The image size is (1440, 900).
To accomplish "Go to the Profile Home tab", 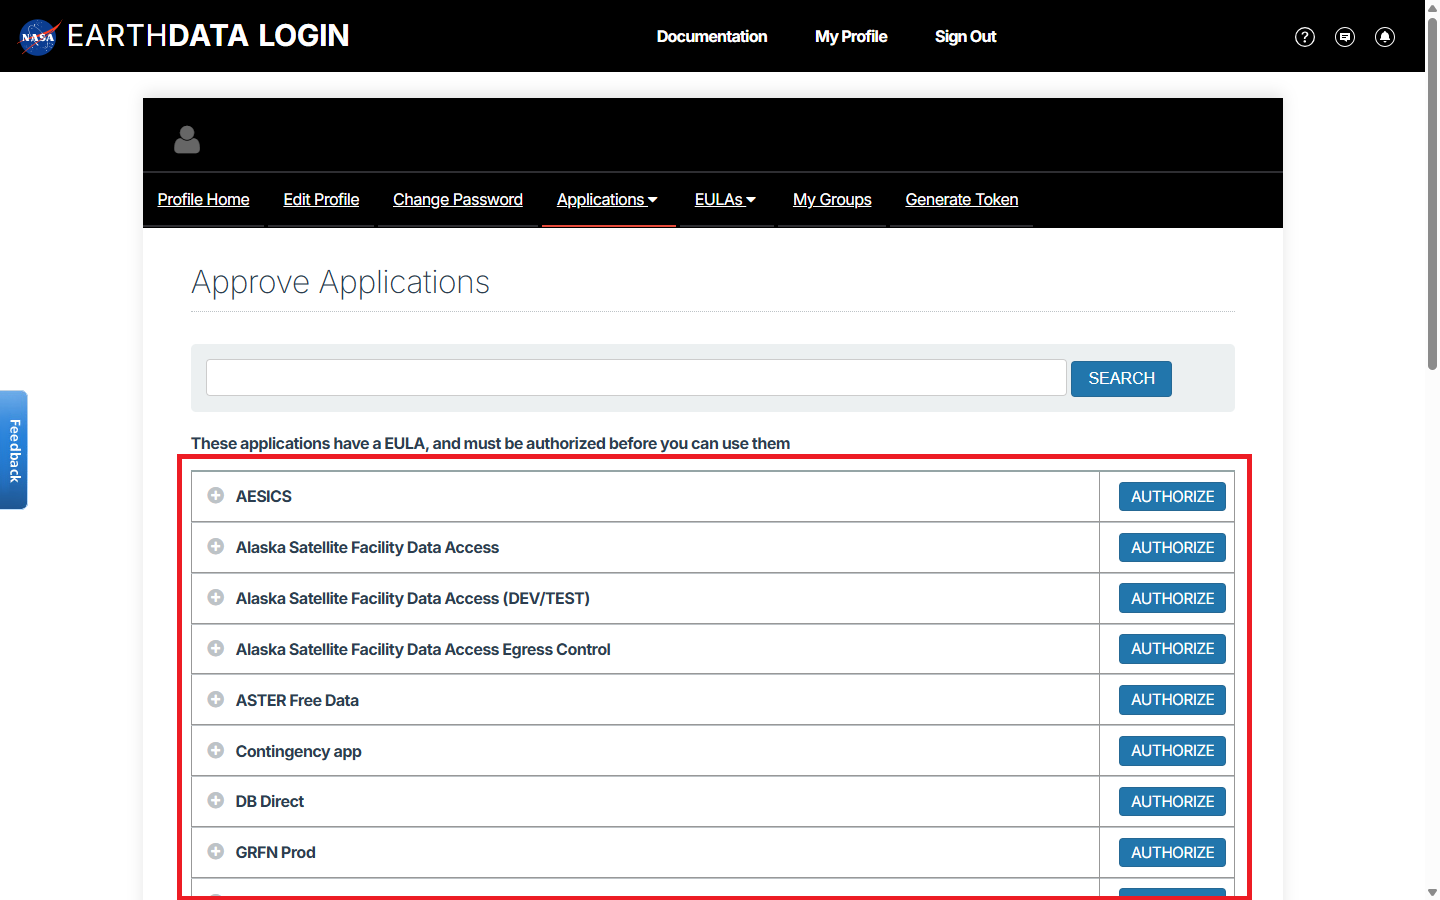I will [204, 200].
